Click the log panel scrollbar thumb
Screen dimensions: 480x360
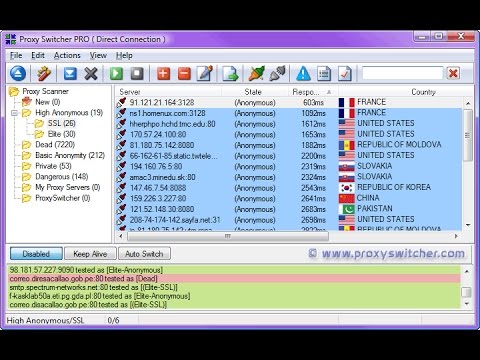[466, 292]
